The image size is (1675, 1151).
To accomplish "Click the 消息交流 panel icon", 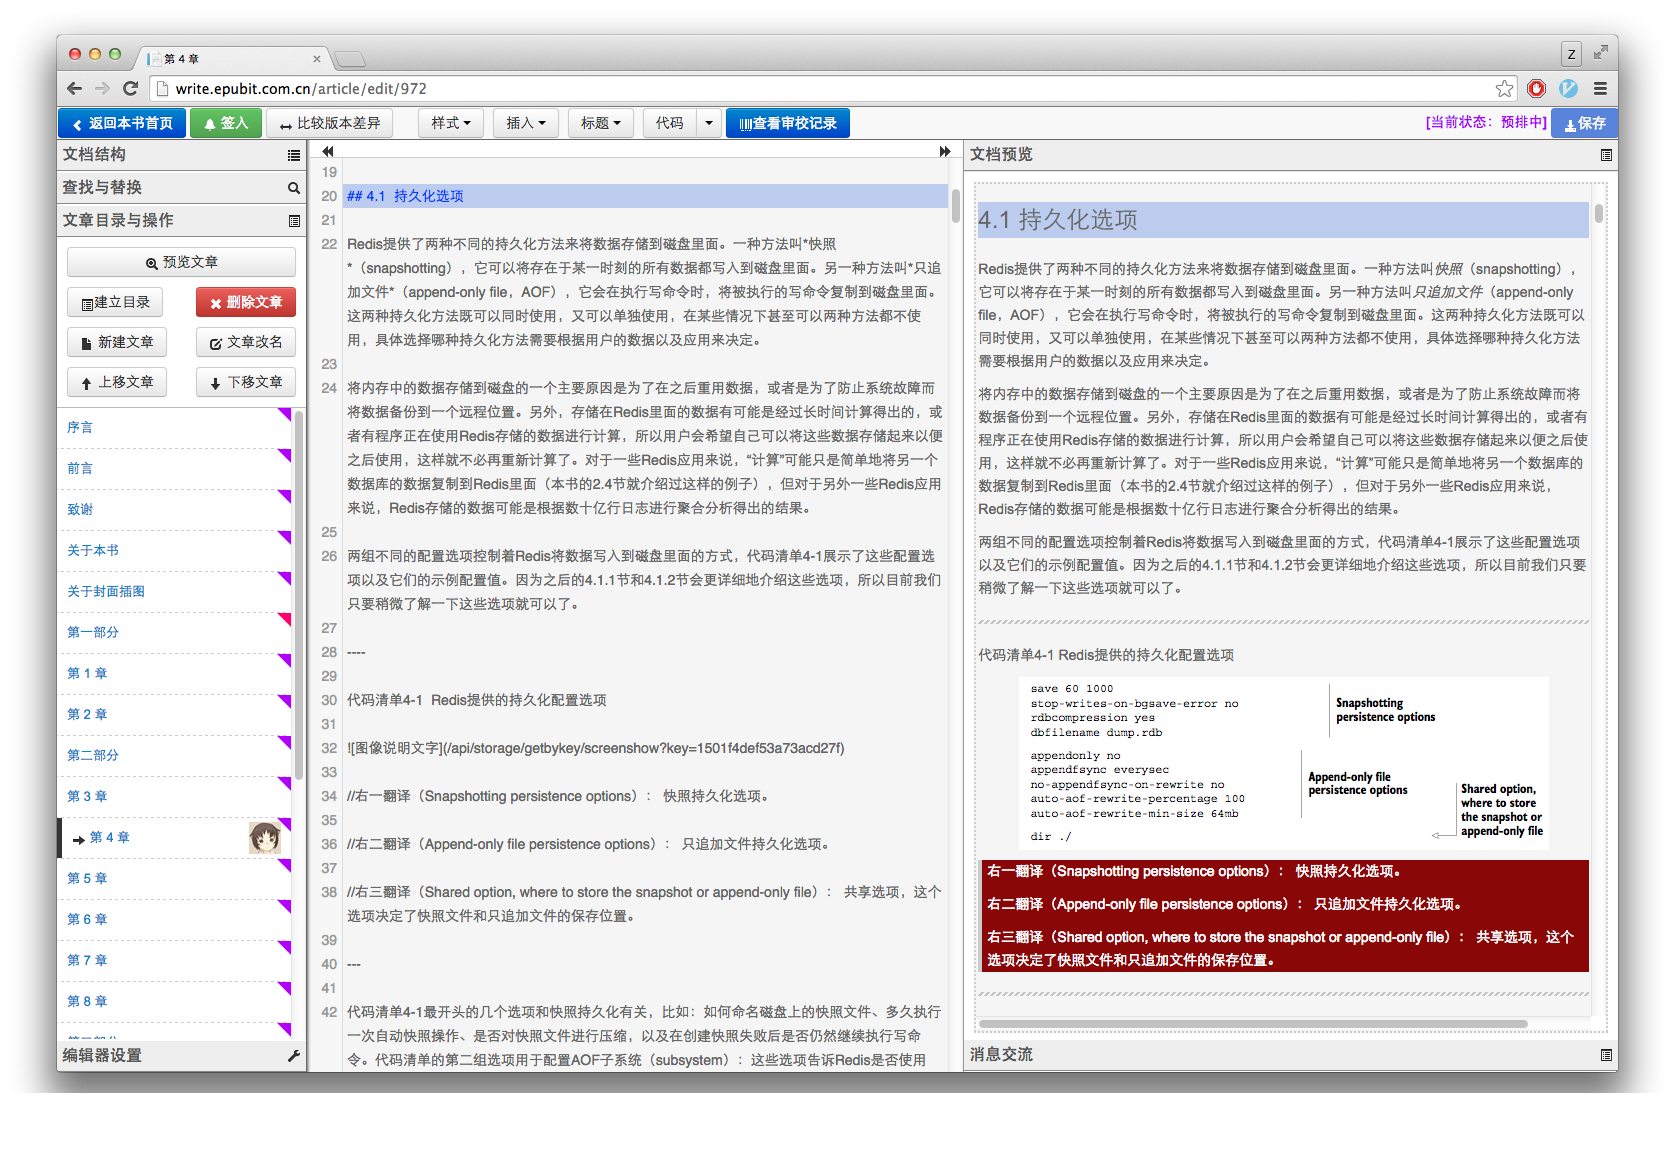I will pos(1605,1054).
